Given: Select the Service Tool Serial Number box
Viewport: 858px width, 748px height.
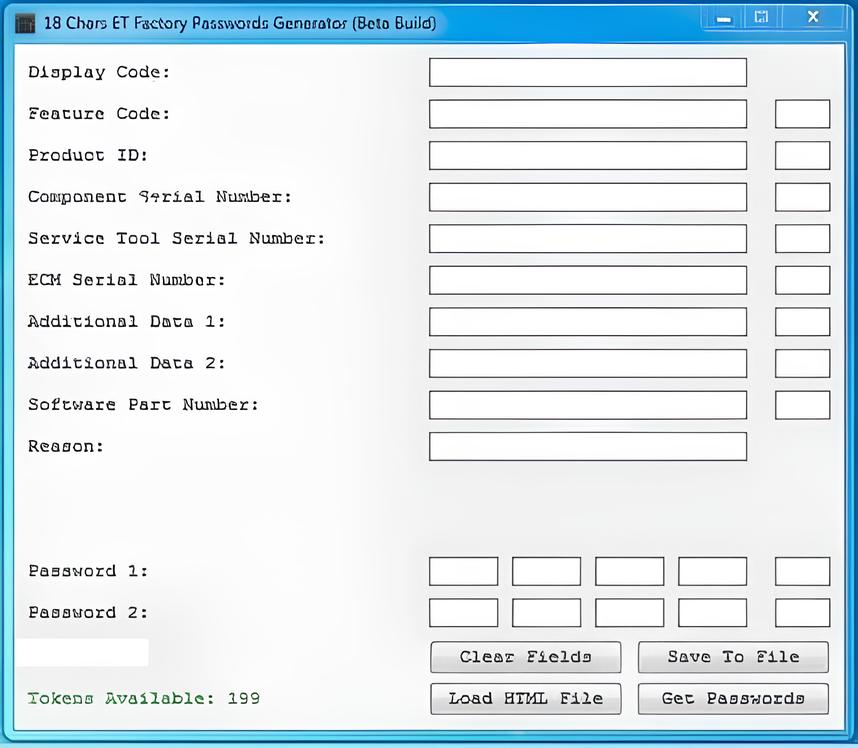Looking at the screenshot, I should 587,238.
